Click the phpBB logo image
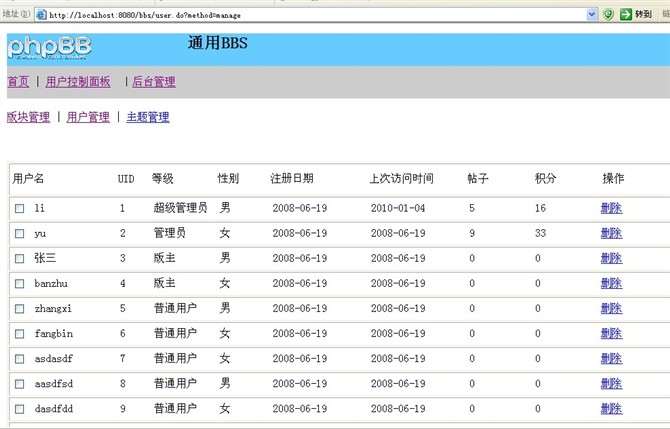This screenshot has height=429, width=670. (x=50, y=47)
